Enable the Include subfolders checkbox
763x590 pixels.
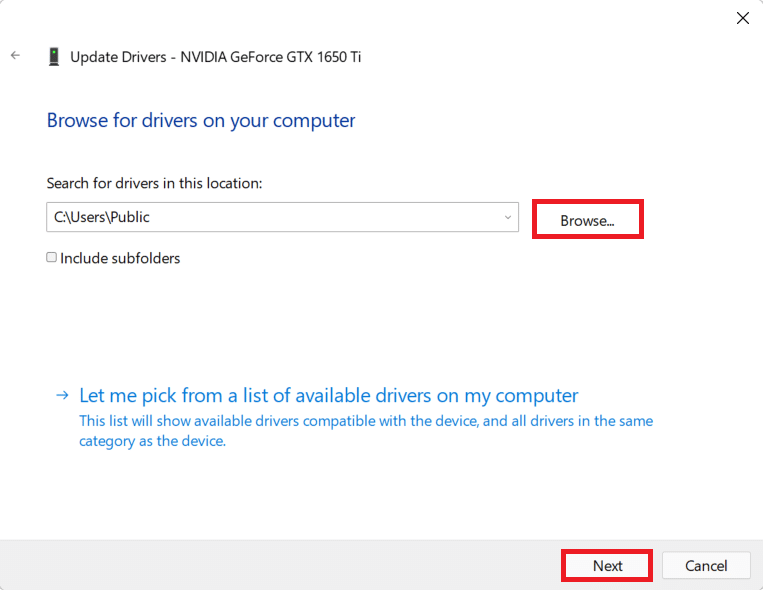point(52,258)
